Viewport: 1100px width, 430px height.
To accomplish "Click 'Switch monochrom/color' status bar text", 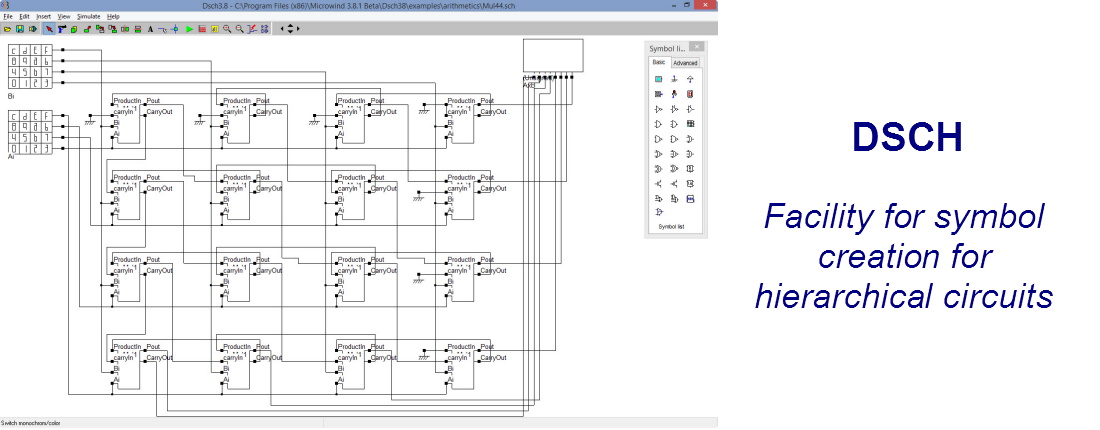I will pyautogui.click(x=31, y=424).
